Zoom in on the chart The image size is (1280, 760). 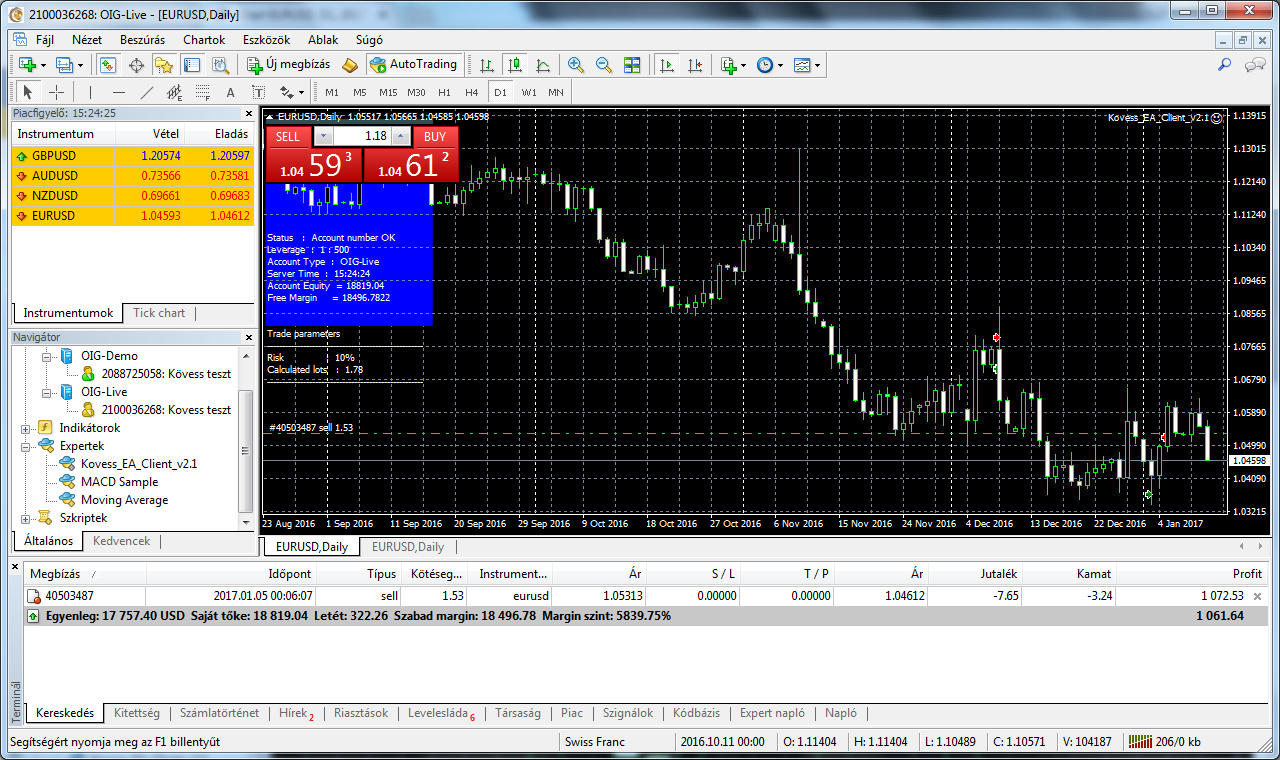576,65
